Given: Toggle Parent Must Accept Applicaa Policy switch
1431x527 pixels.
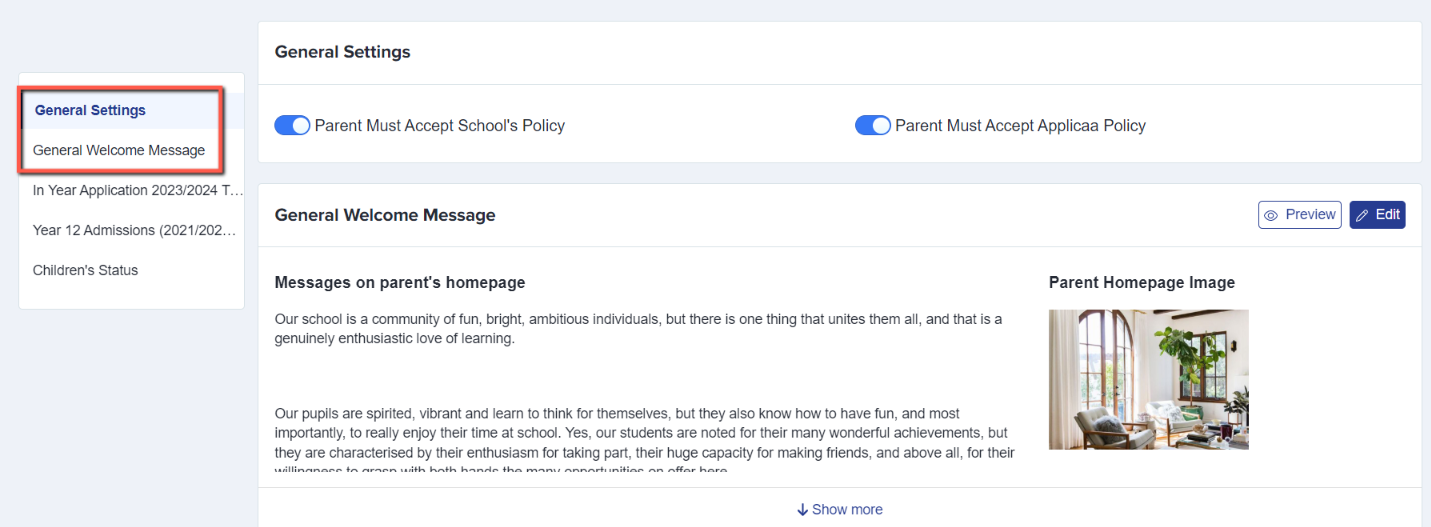Looking at the screenshot, I should pos(873,126).
